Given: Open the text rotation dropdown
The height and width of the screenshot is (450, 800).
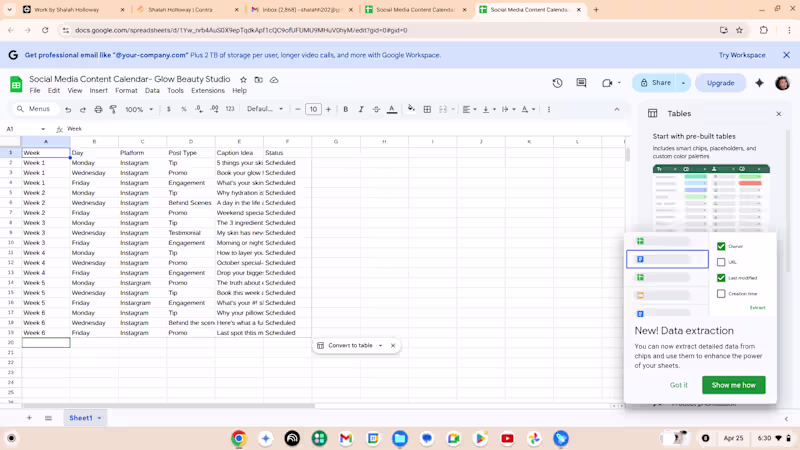Looking at the screenshot, I should (528, 109).
